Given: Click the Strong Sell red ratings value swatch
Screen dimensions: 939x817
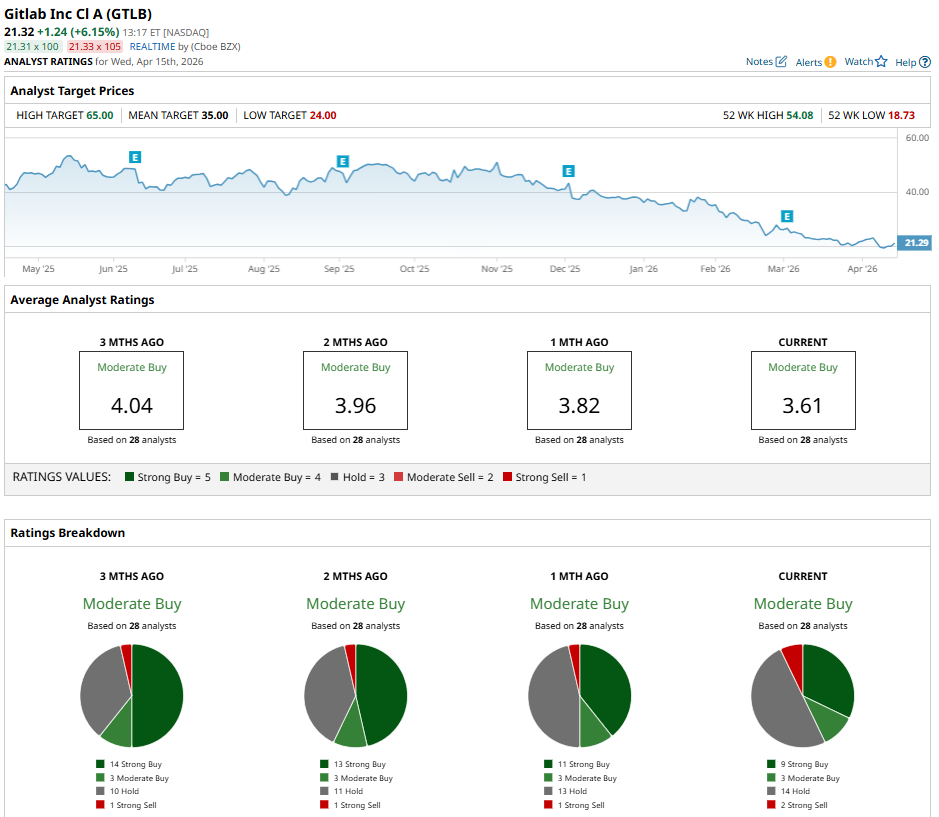Looking at the screenshot, I should pyautogui.click(x=507, y=477).
